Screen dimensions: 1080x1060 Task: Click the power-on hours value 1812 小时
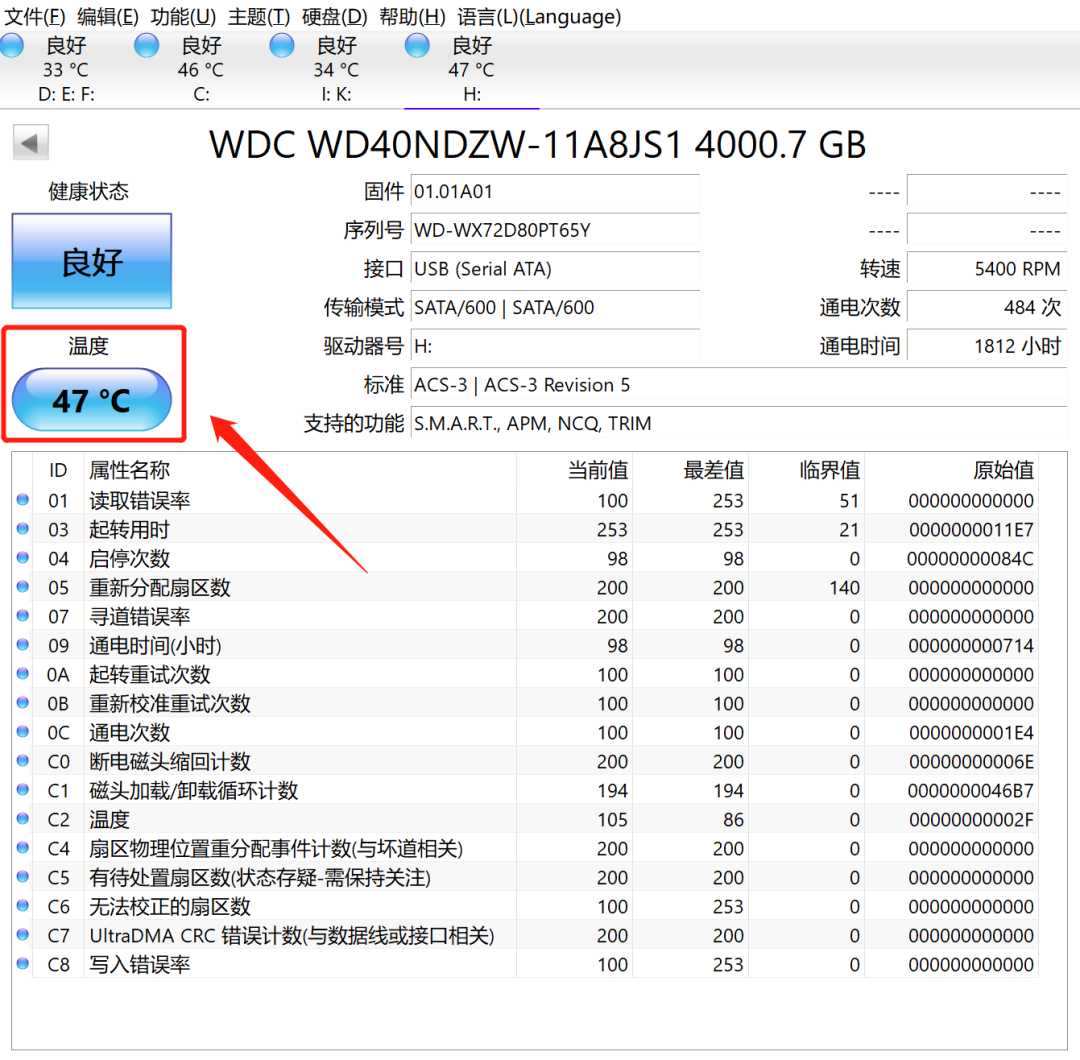tap(987, 345)
